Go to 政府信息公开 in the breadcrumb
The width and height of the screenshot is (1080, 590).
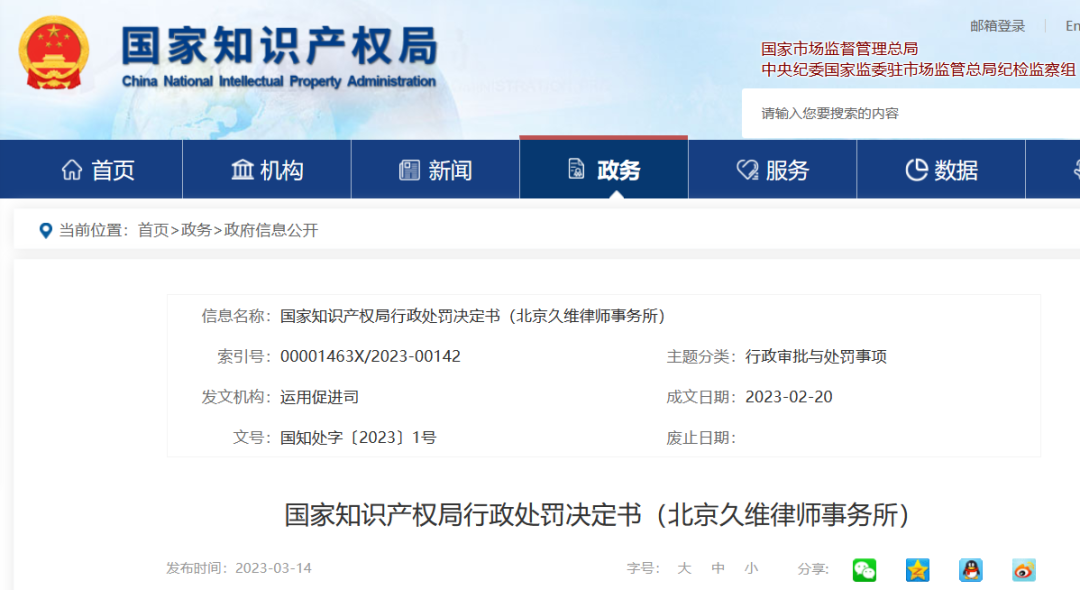point(271,230)
